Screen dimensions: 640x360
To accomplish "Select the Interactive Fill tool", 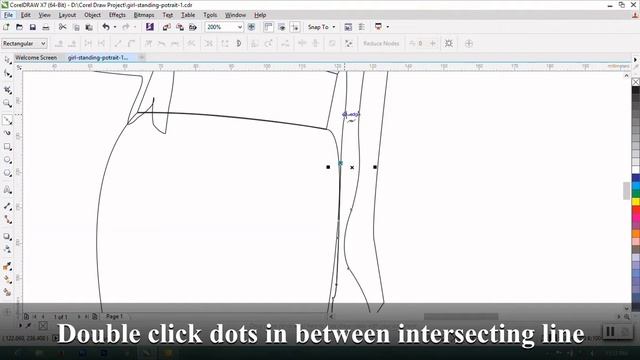I will click(7, 280).
